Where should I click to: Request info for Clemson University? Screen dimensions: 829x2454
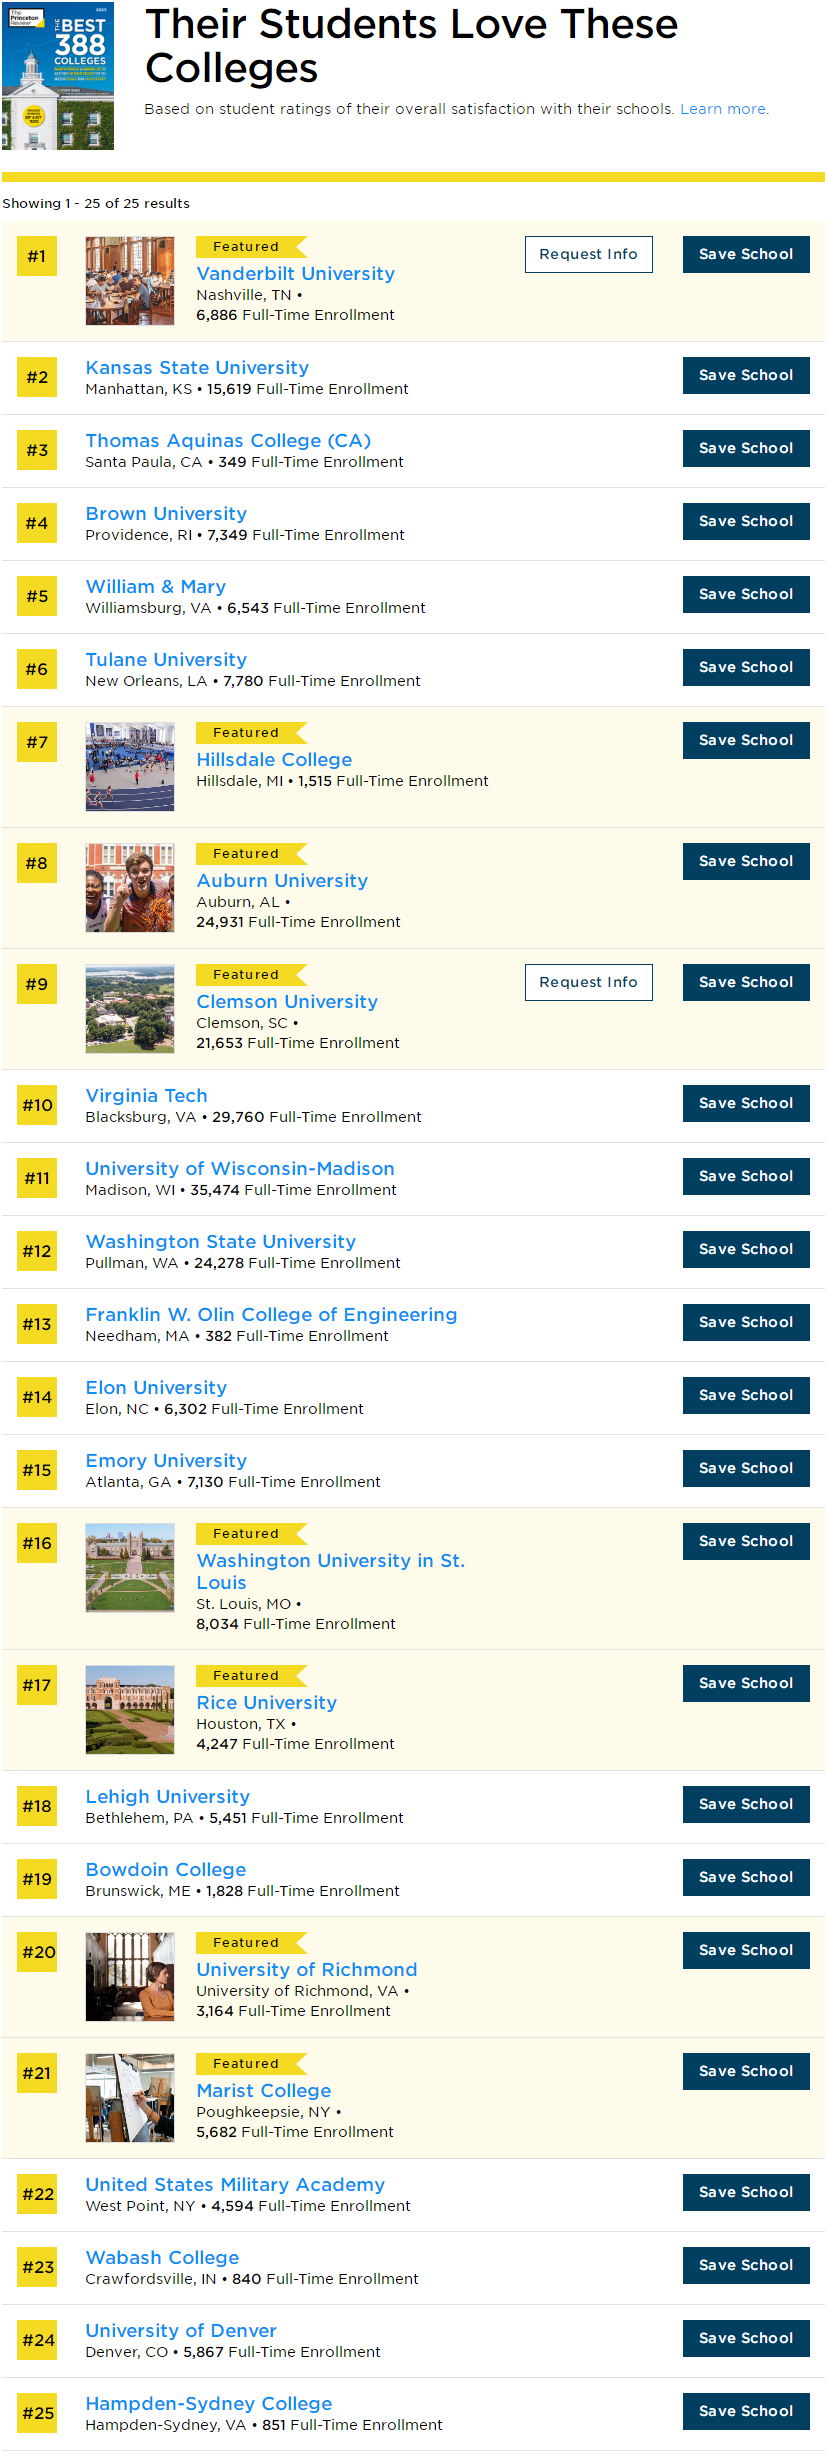point(588,982)
